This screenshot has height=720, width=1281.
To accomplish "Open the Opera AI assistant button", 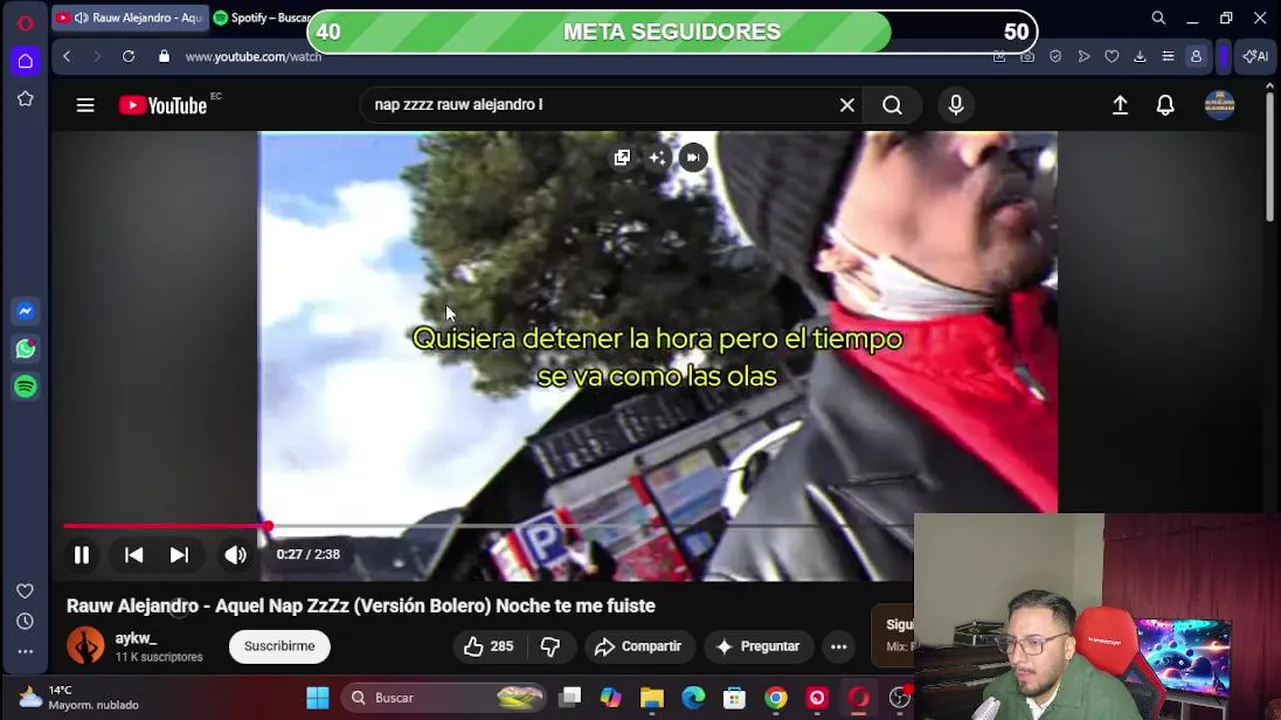I will (x=1255, y=57).
